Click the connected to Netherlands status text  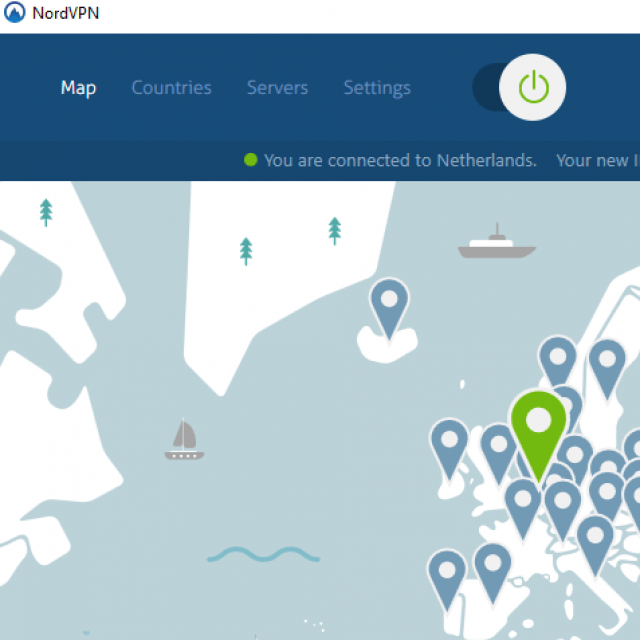pos(400,160)
